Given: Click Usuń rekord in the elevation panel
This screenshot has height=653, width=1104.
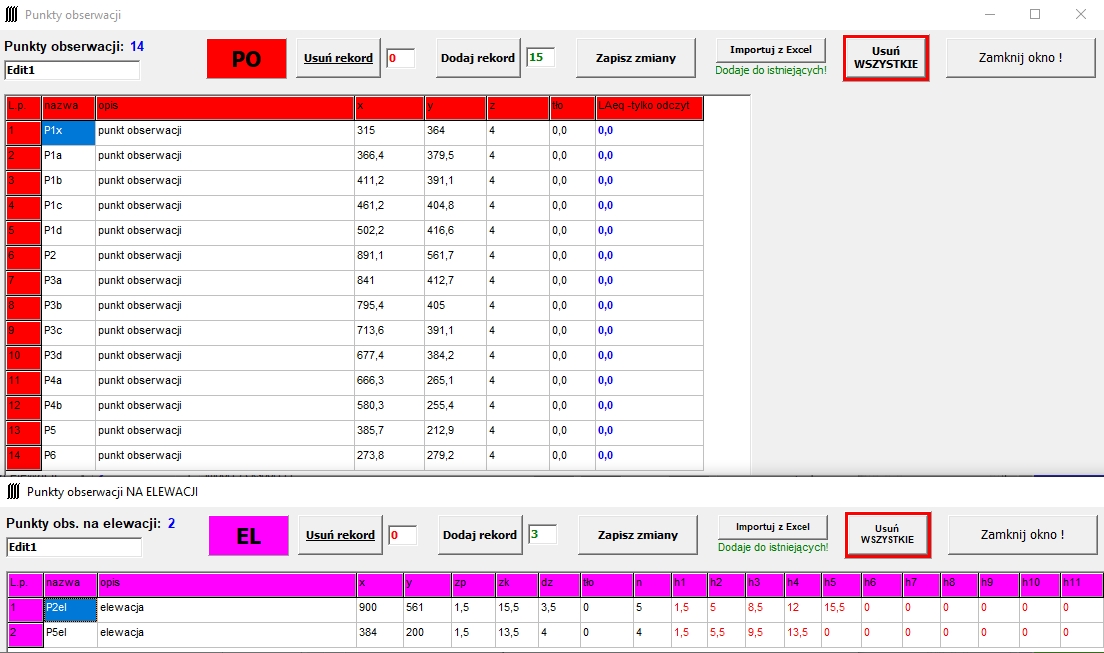Looking at the screenshot, I should click(340, 535).
